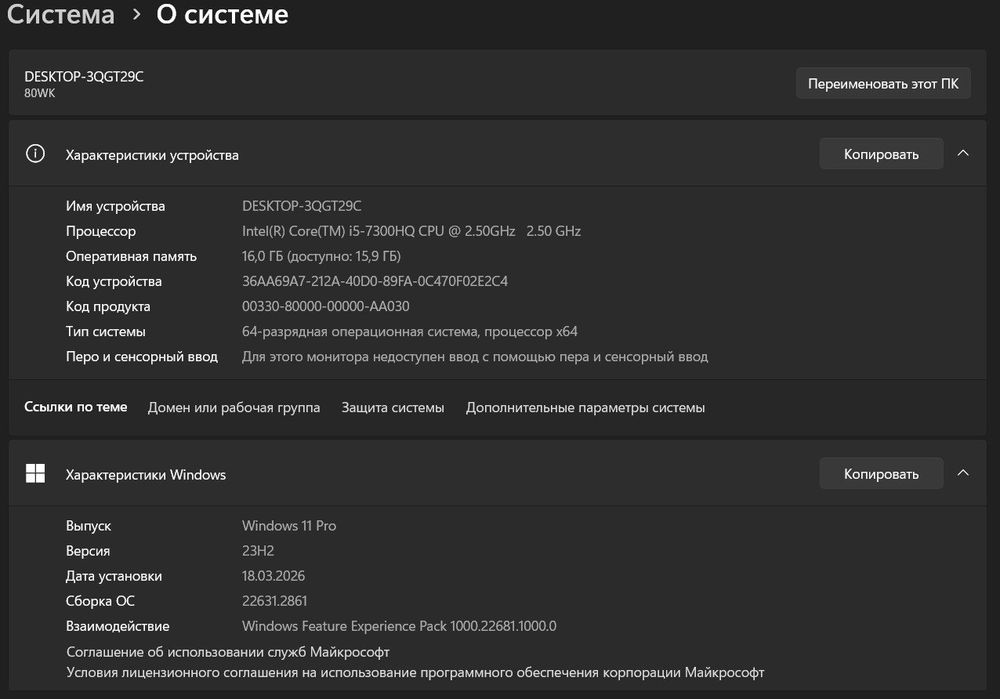
Task: Click the breadcrumb arrow separator after Система
Action: (x=136, y=14)
